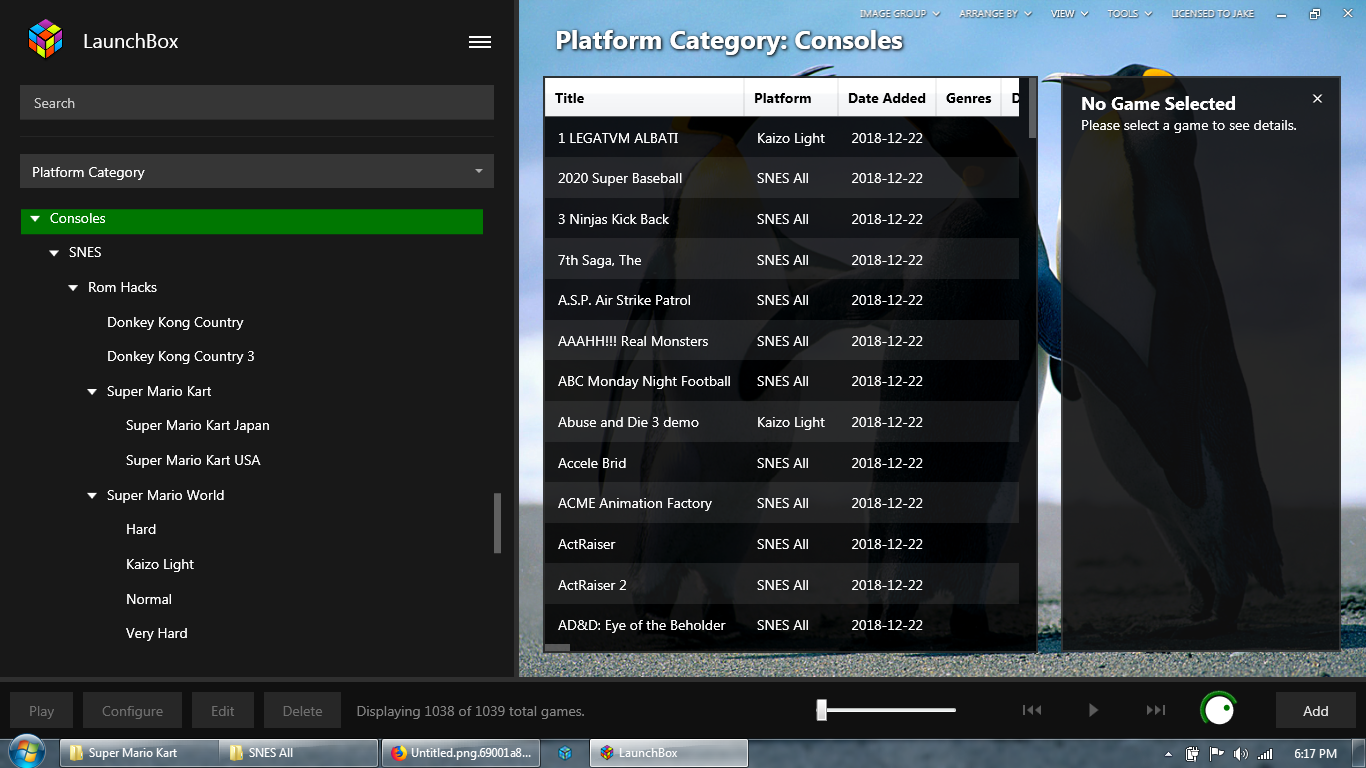Sort by the Title column header
Viewport: 1366px width, 768px height.
644,98
